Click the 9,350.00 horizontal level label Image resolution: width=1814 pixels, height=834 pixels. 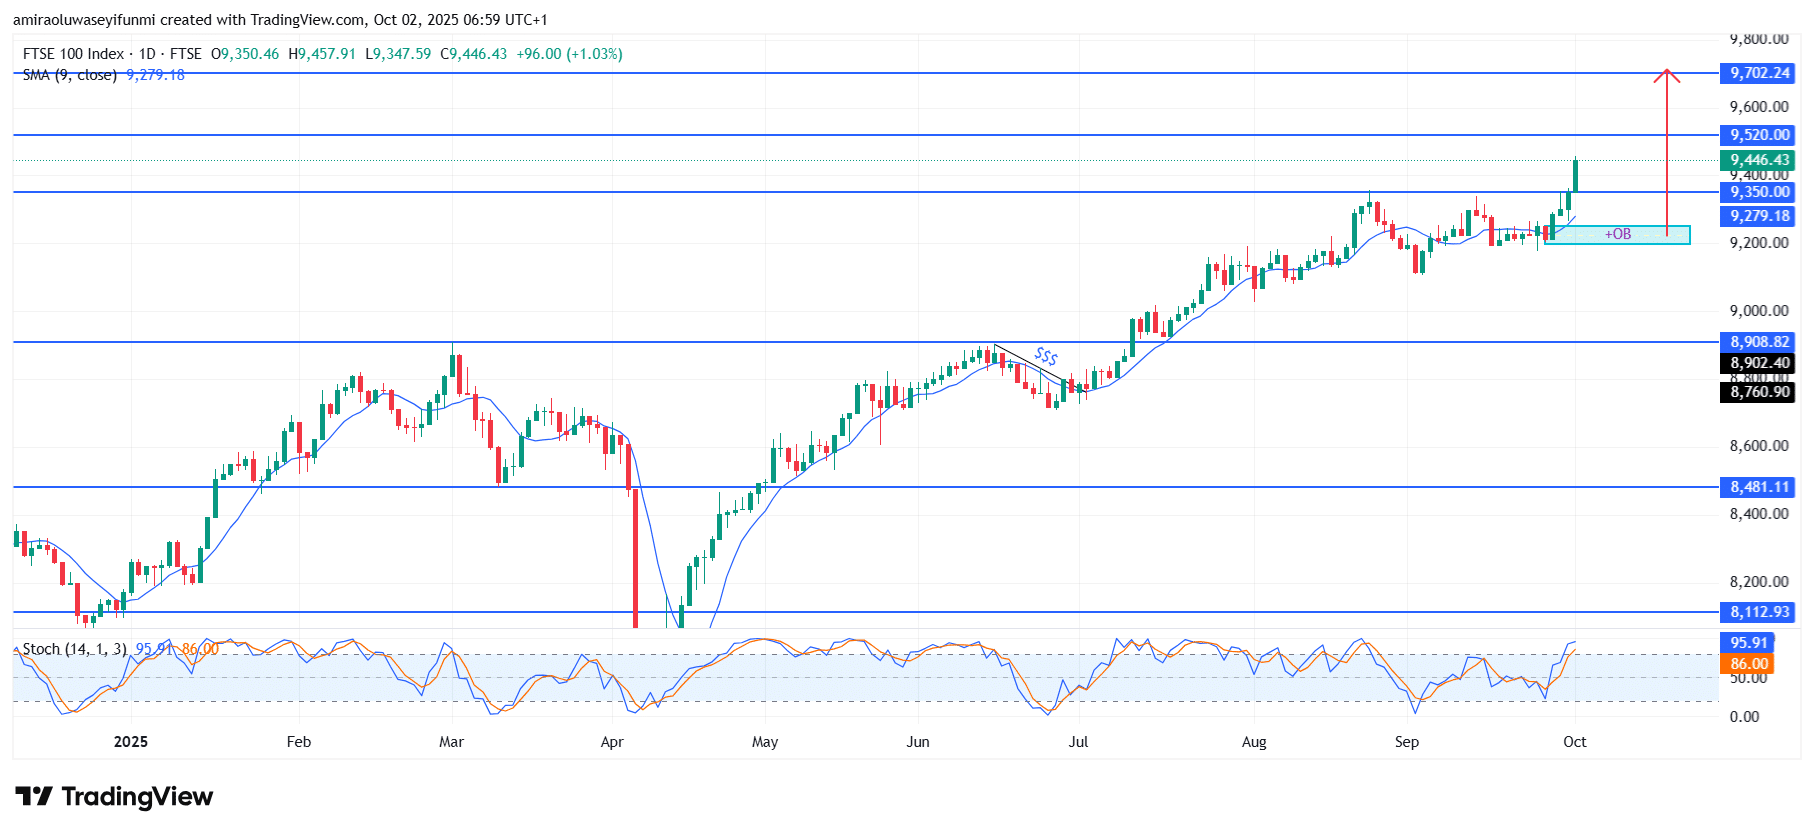(1759, 192)
